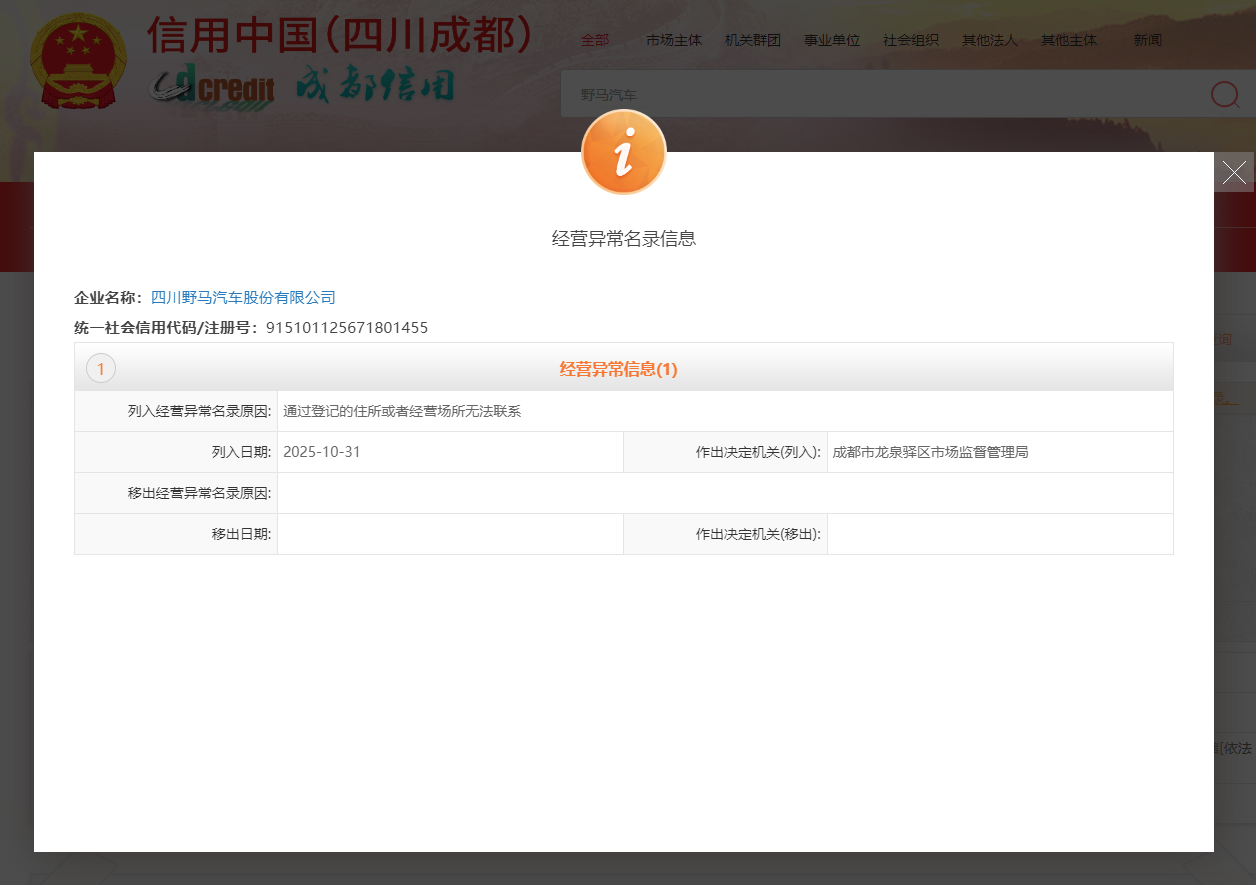This screenshot has width=1256, height=885.
Task: Open the 机关群团 tab
Action: [752, 40]
